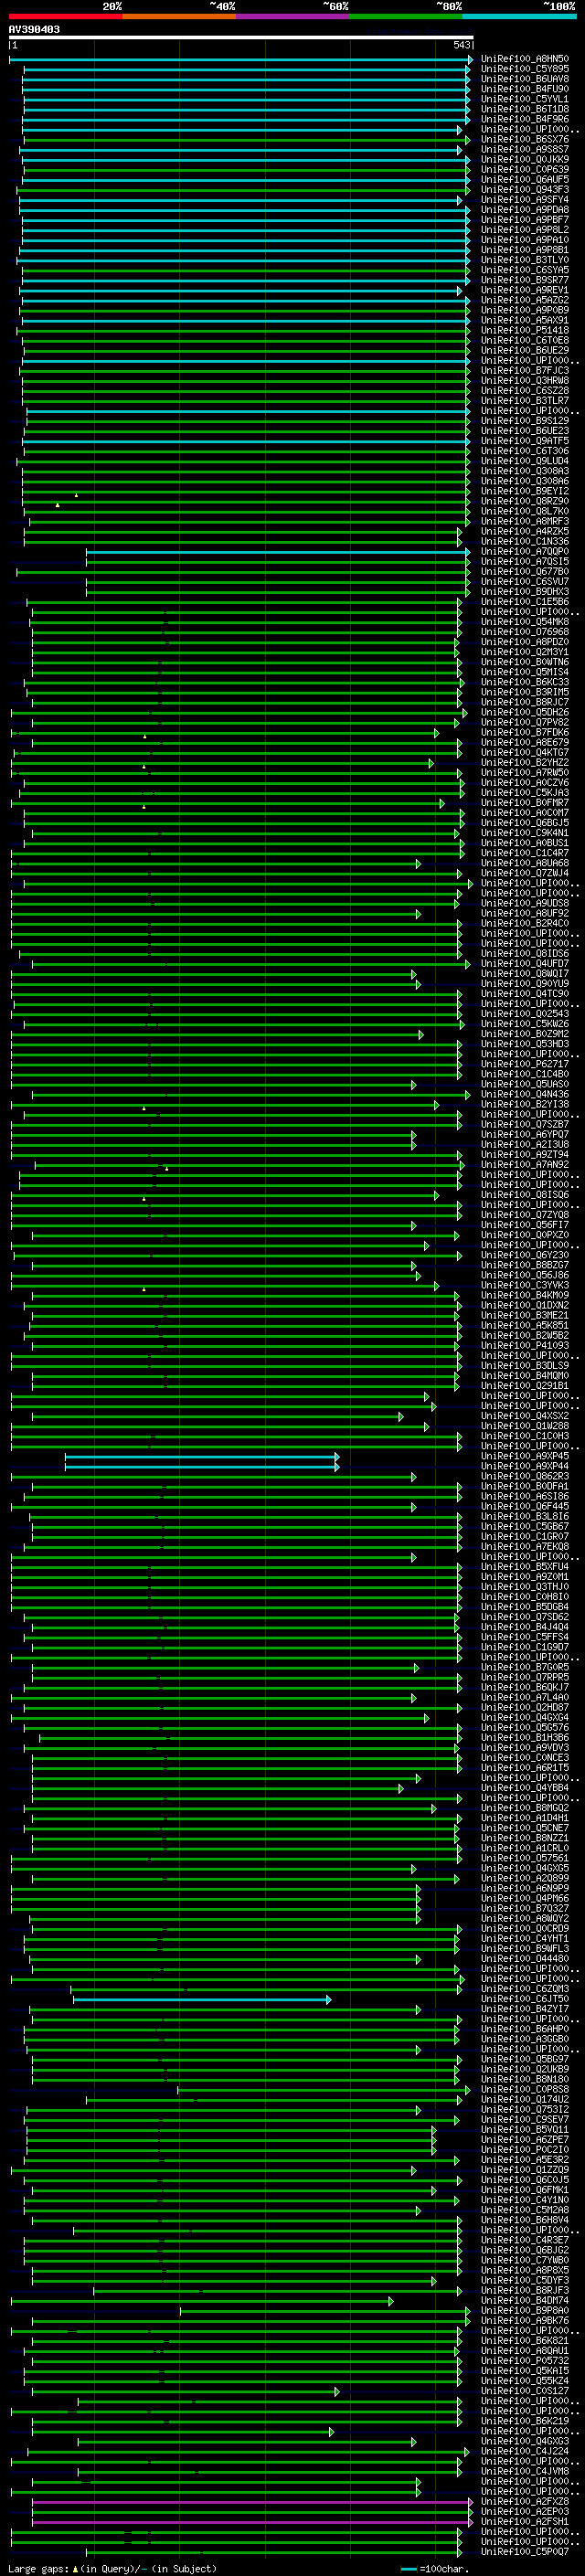The height and width of the screenshot is (2576, 585).
Task: Select hit label UniRef100_Q7PV82
Action: pyautogui.click(x=525, y=723)
